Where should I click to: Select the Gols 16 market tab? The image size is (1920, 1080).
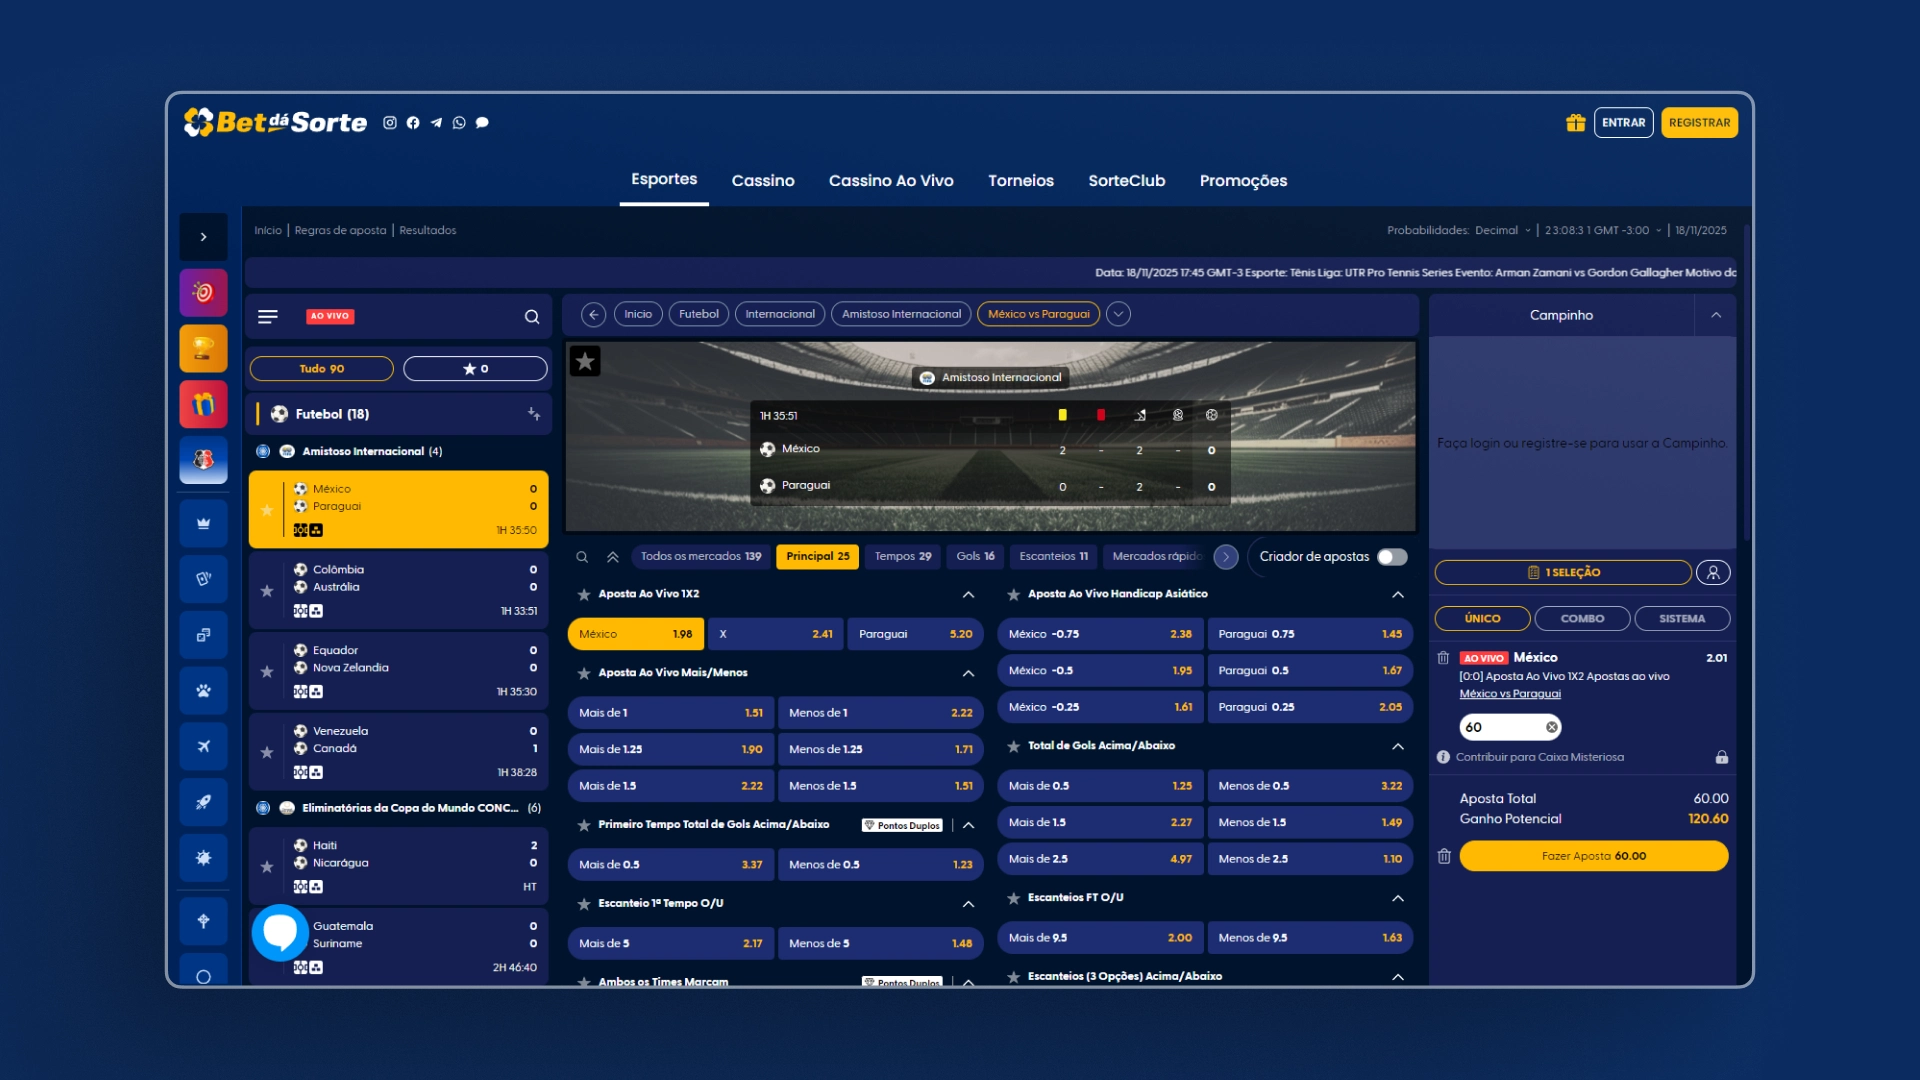pyautogui.click(x=975, y=556)
